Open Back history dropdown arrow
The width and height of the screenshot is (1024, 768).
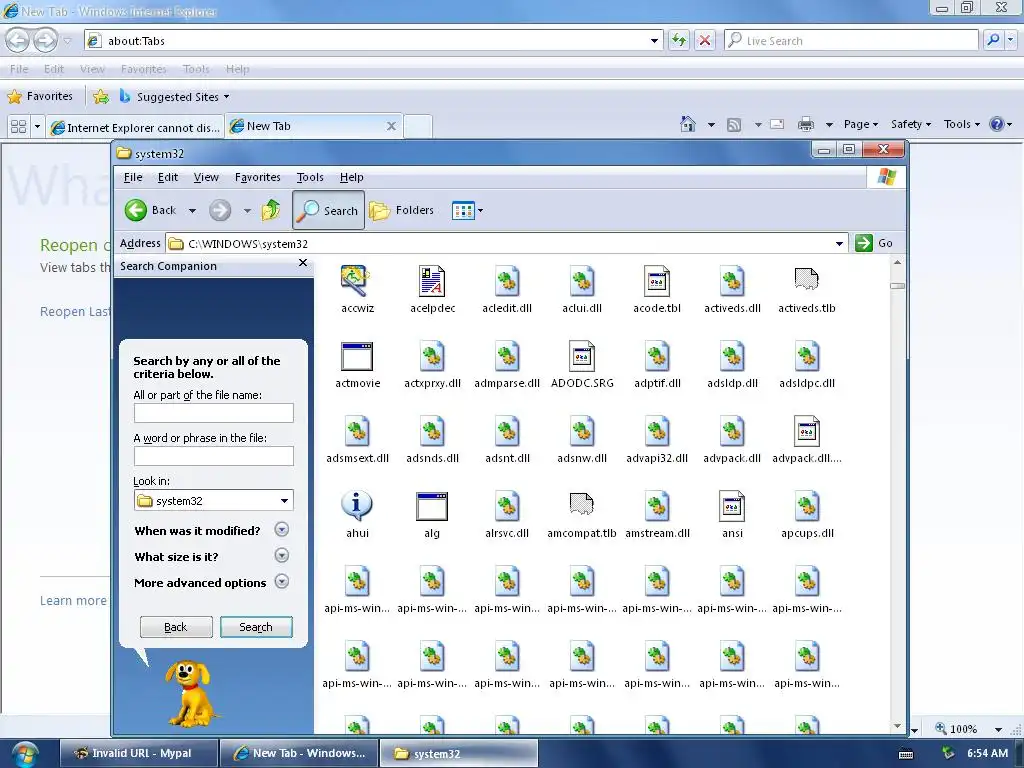click(x=192, y=210)
